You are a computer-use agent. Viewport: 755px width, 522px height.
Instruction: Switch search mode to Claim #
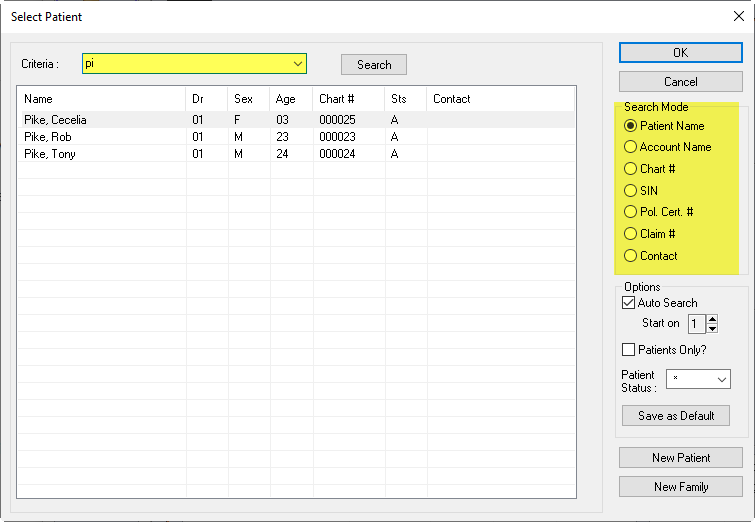[630, 234]
